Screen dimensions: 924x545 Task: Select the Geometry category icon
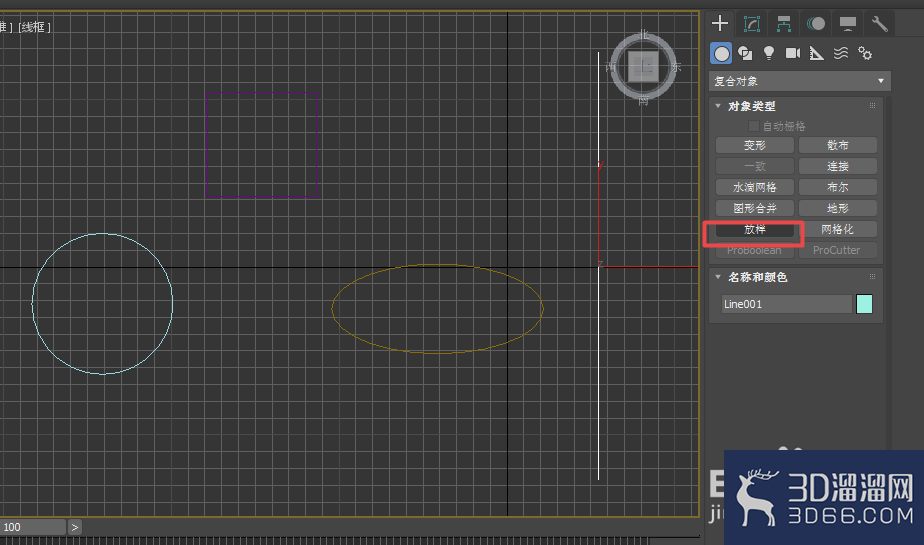(x=721, y=54)
